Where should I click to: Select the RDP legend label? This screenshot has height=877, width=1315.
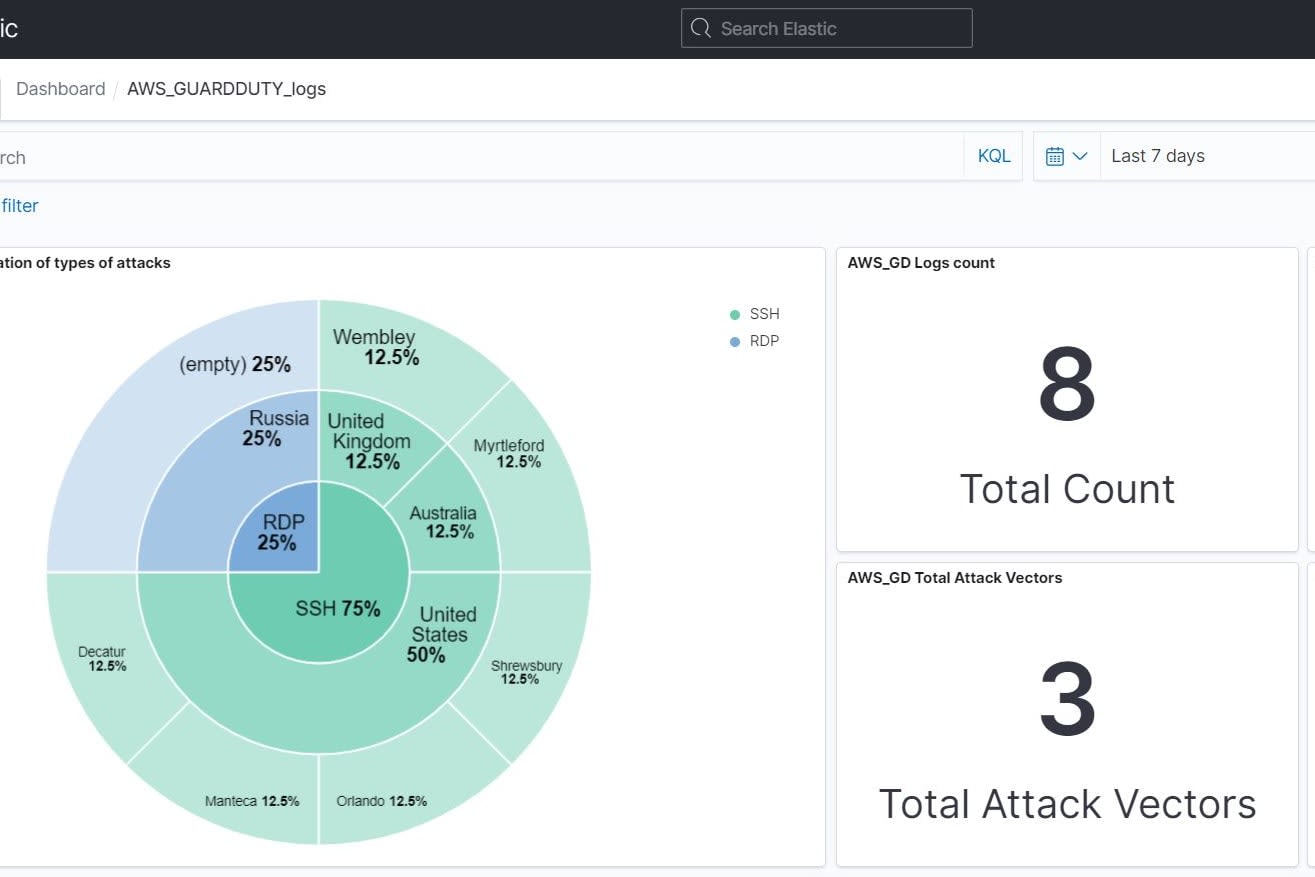pos(764,341)
